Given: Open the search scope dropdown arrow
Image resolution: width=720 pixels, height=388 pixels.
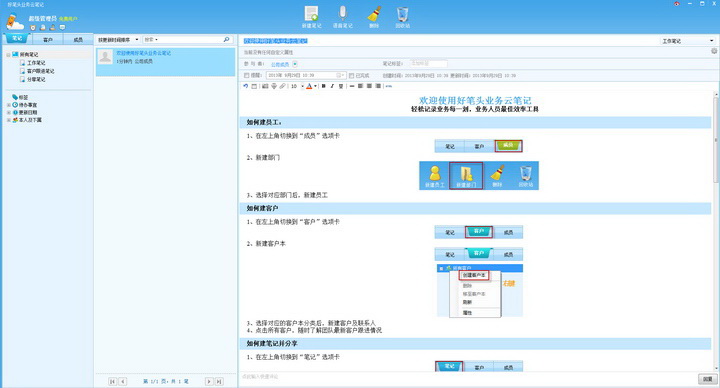Looking at the screenshot, I should coord(157,40).
